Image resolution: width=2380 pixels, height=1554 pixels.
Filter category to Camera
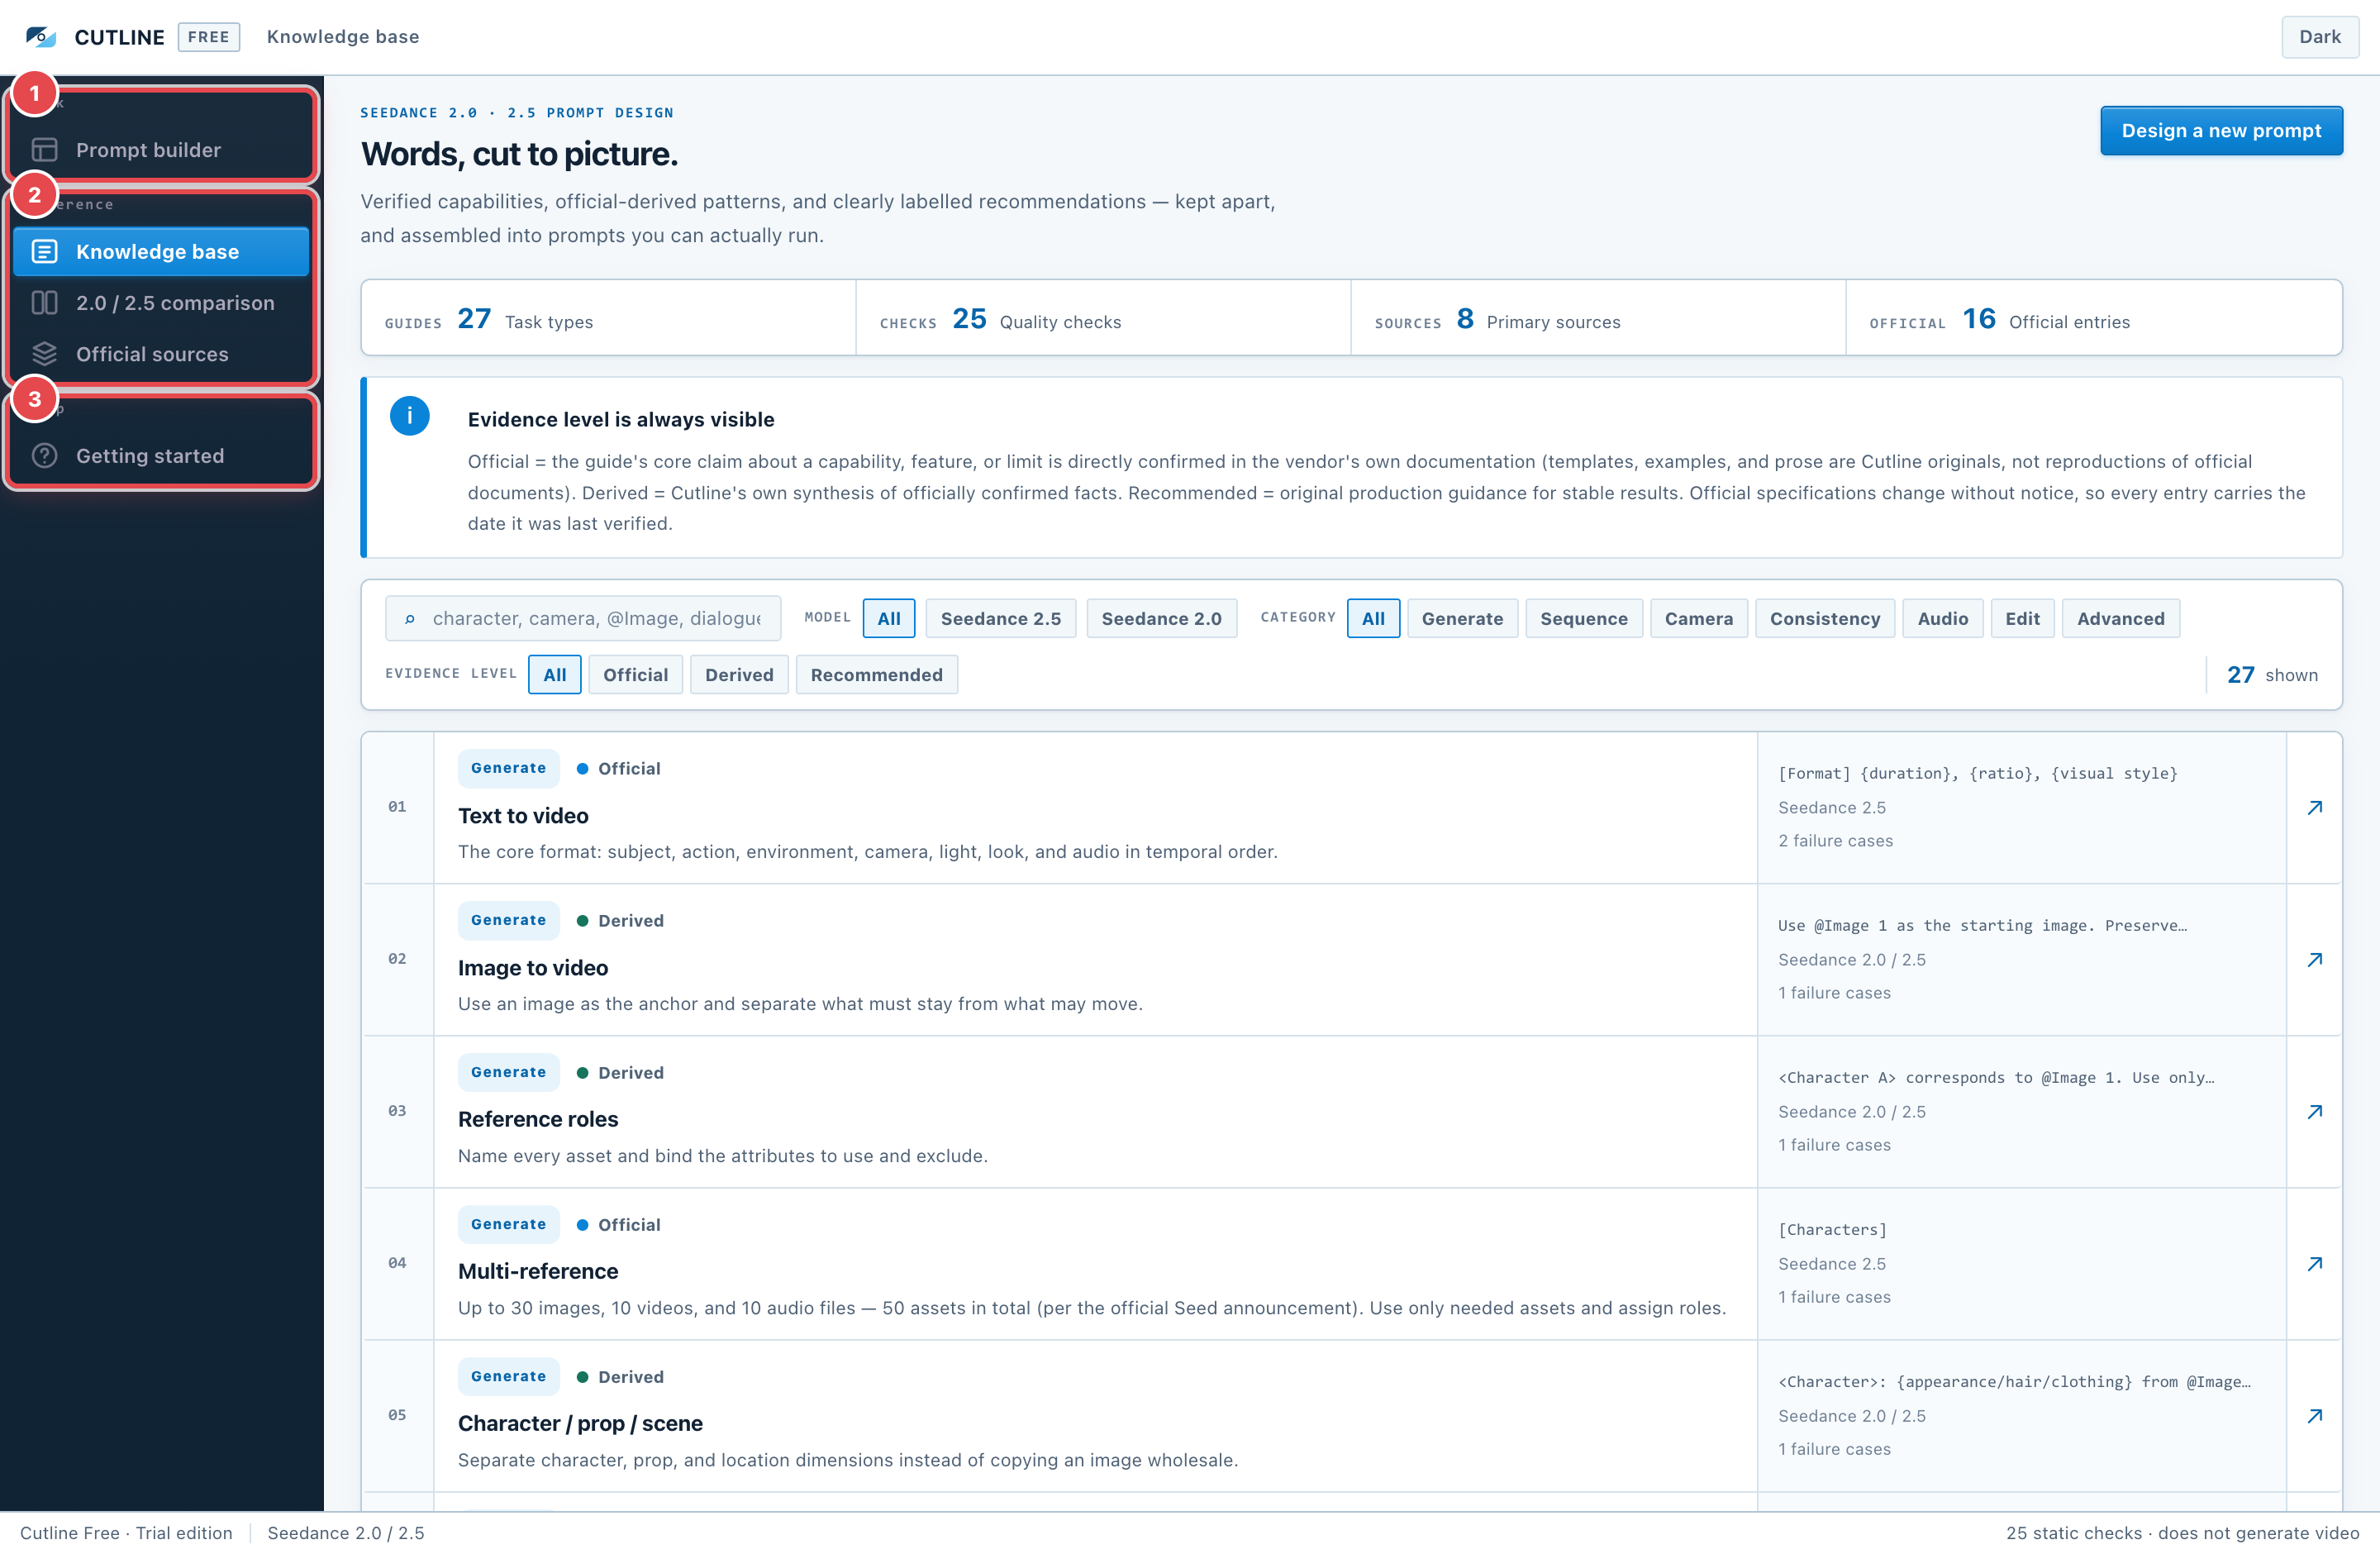pos(1699,619)
